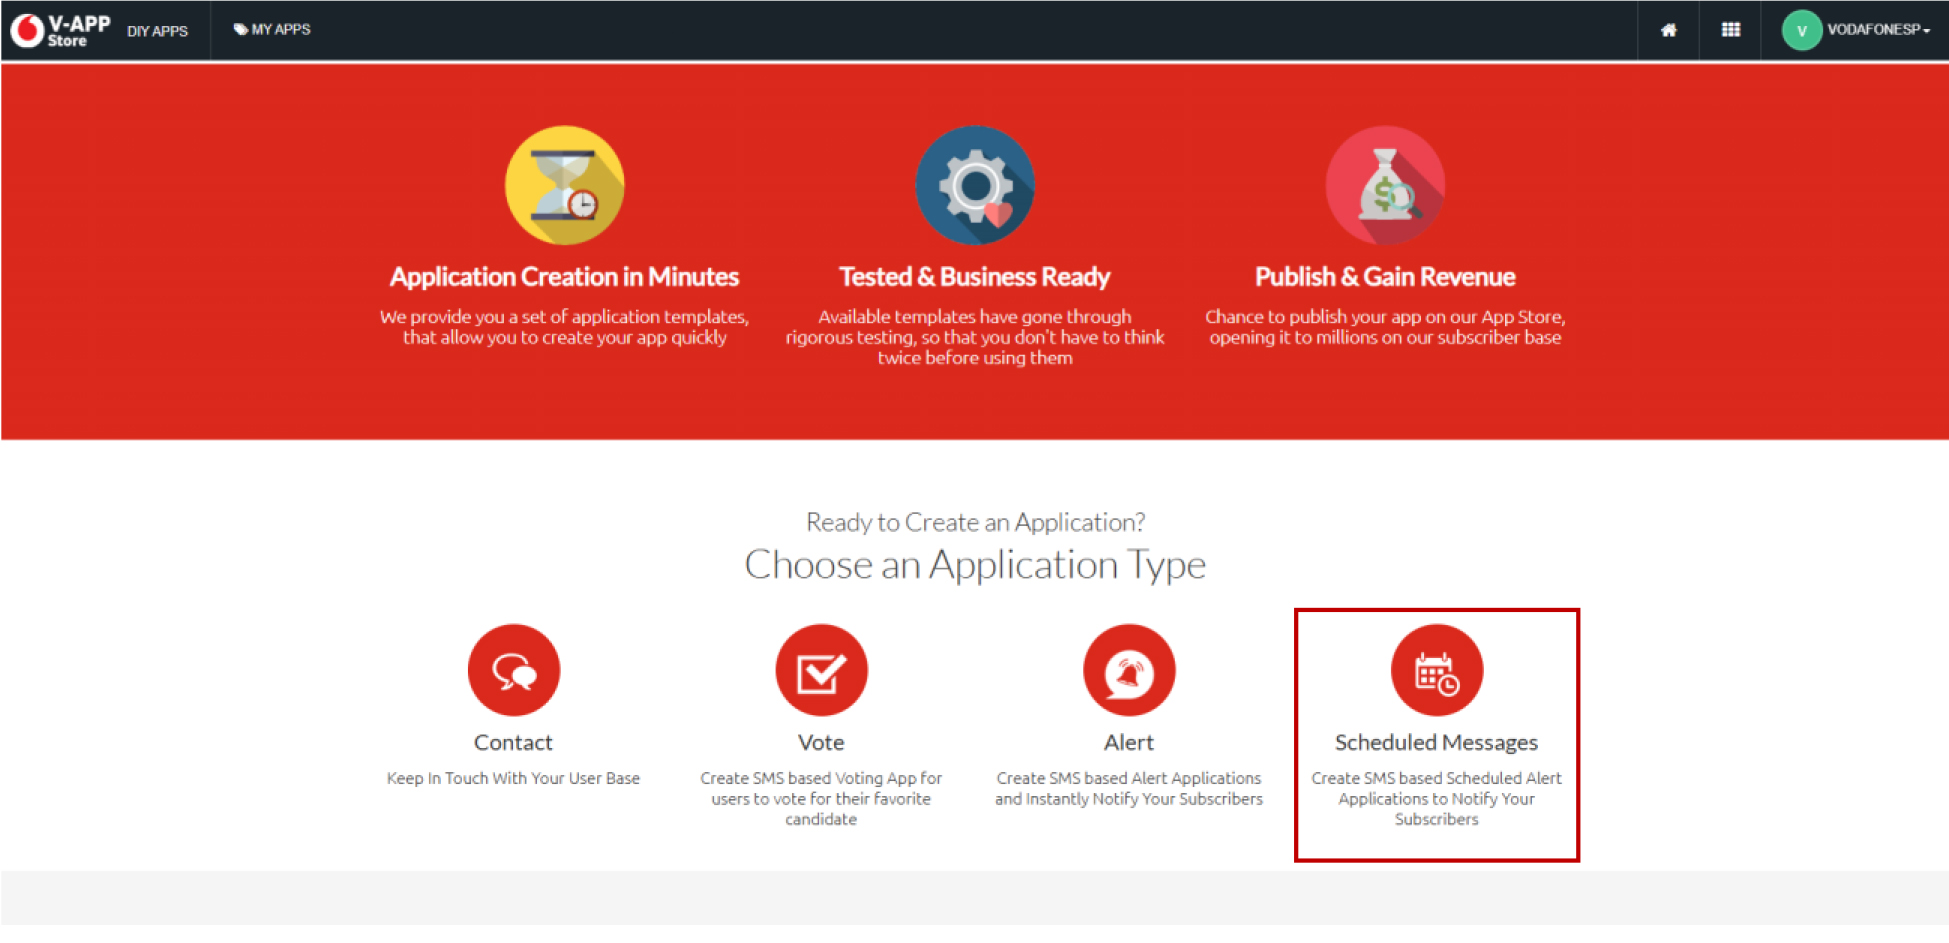Choose the Vote checkmark icon

[x=820, y=670]
